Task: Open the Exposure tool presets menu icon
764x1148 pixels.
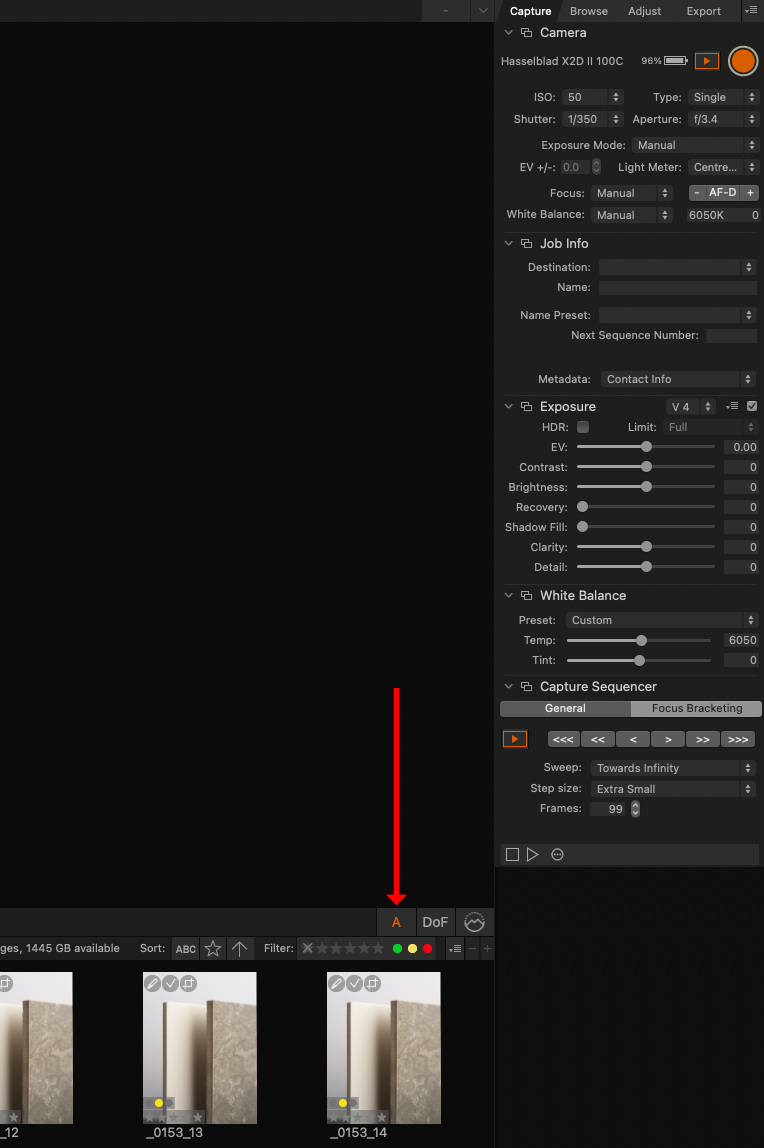Action: tap(732, 406)
